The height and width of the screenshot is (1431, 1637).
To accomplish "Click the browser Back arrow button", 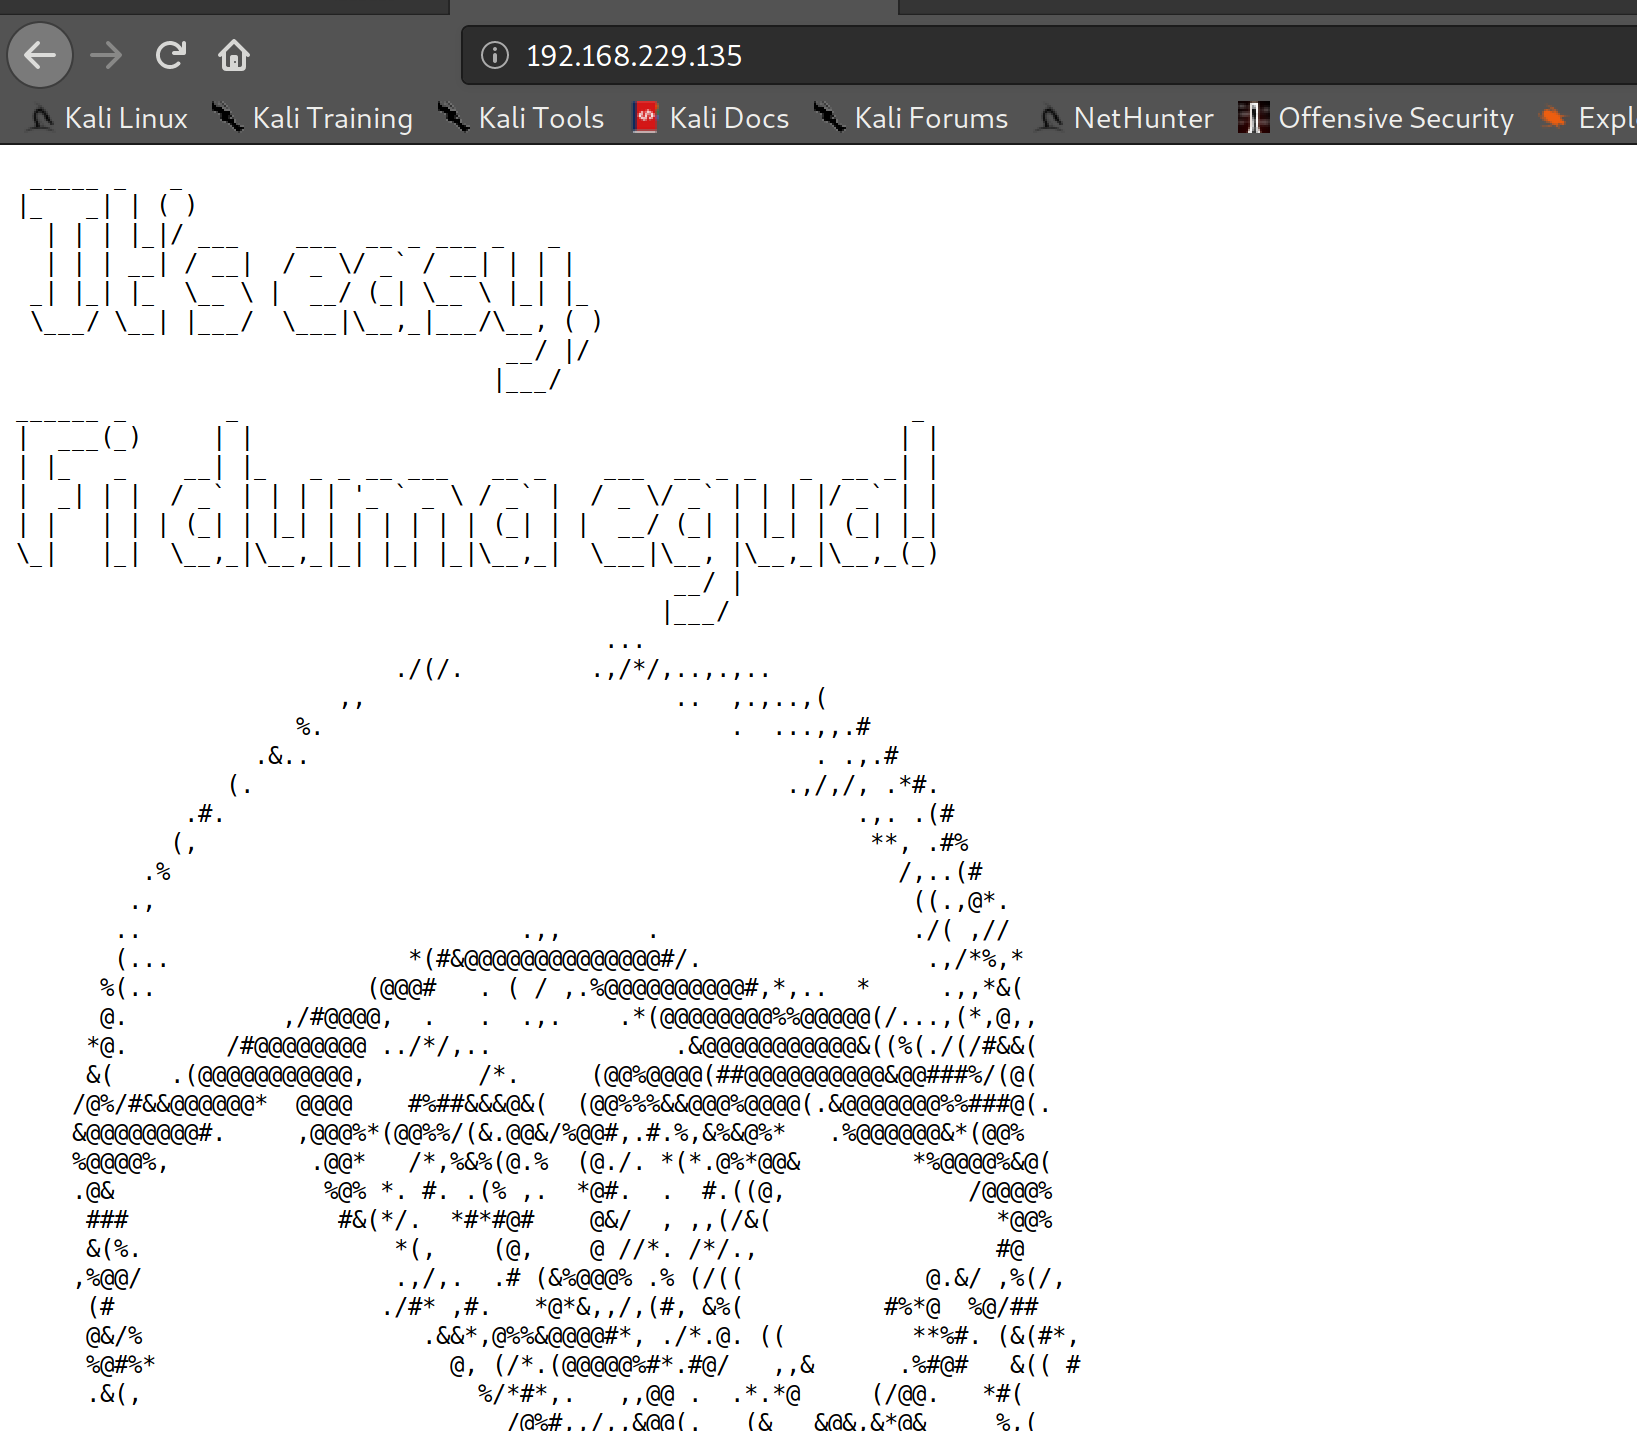I will 40,55.
